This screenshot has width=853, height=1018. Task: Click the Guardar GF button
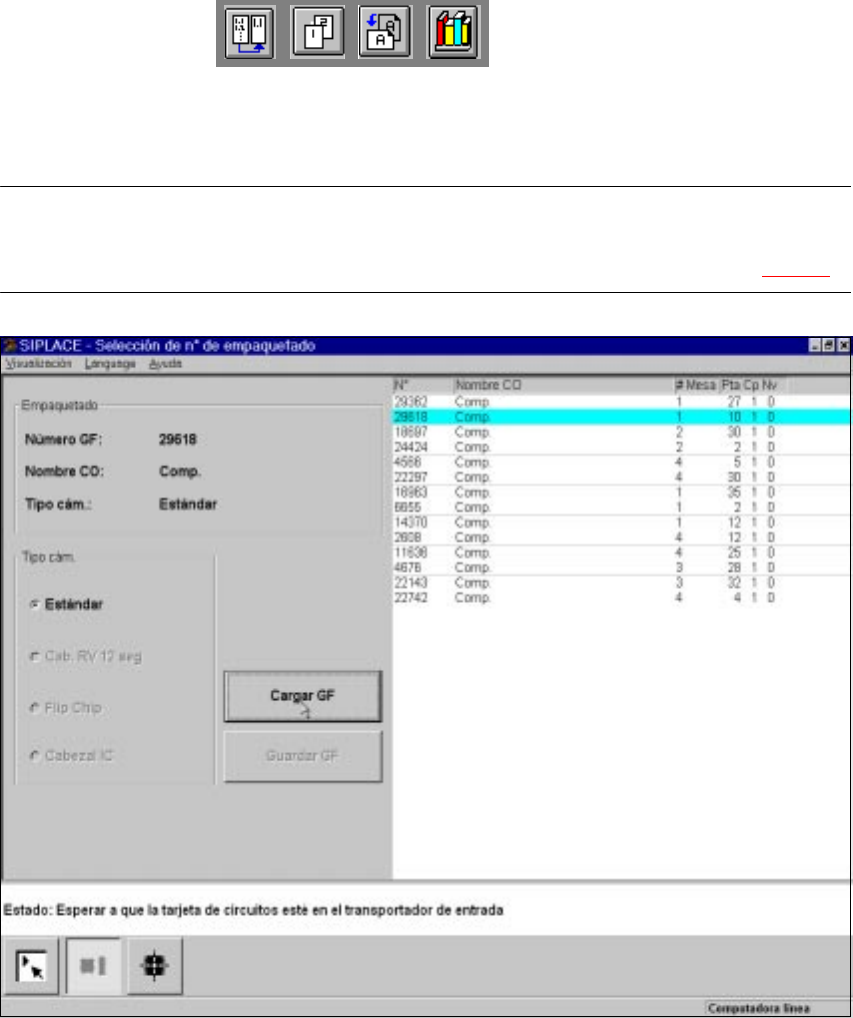303,756
